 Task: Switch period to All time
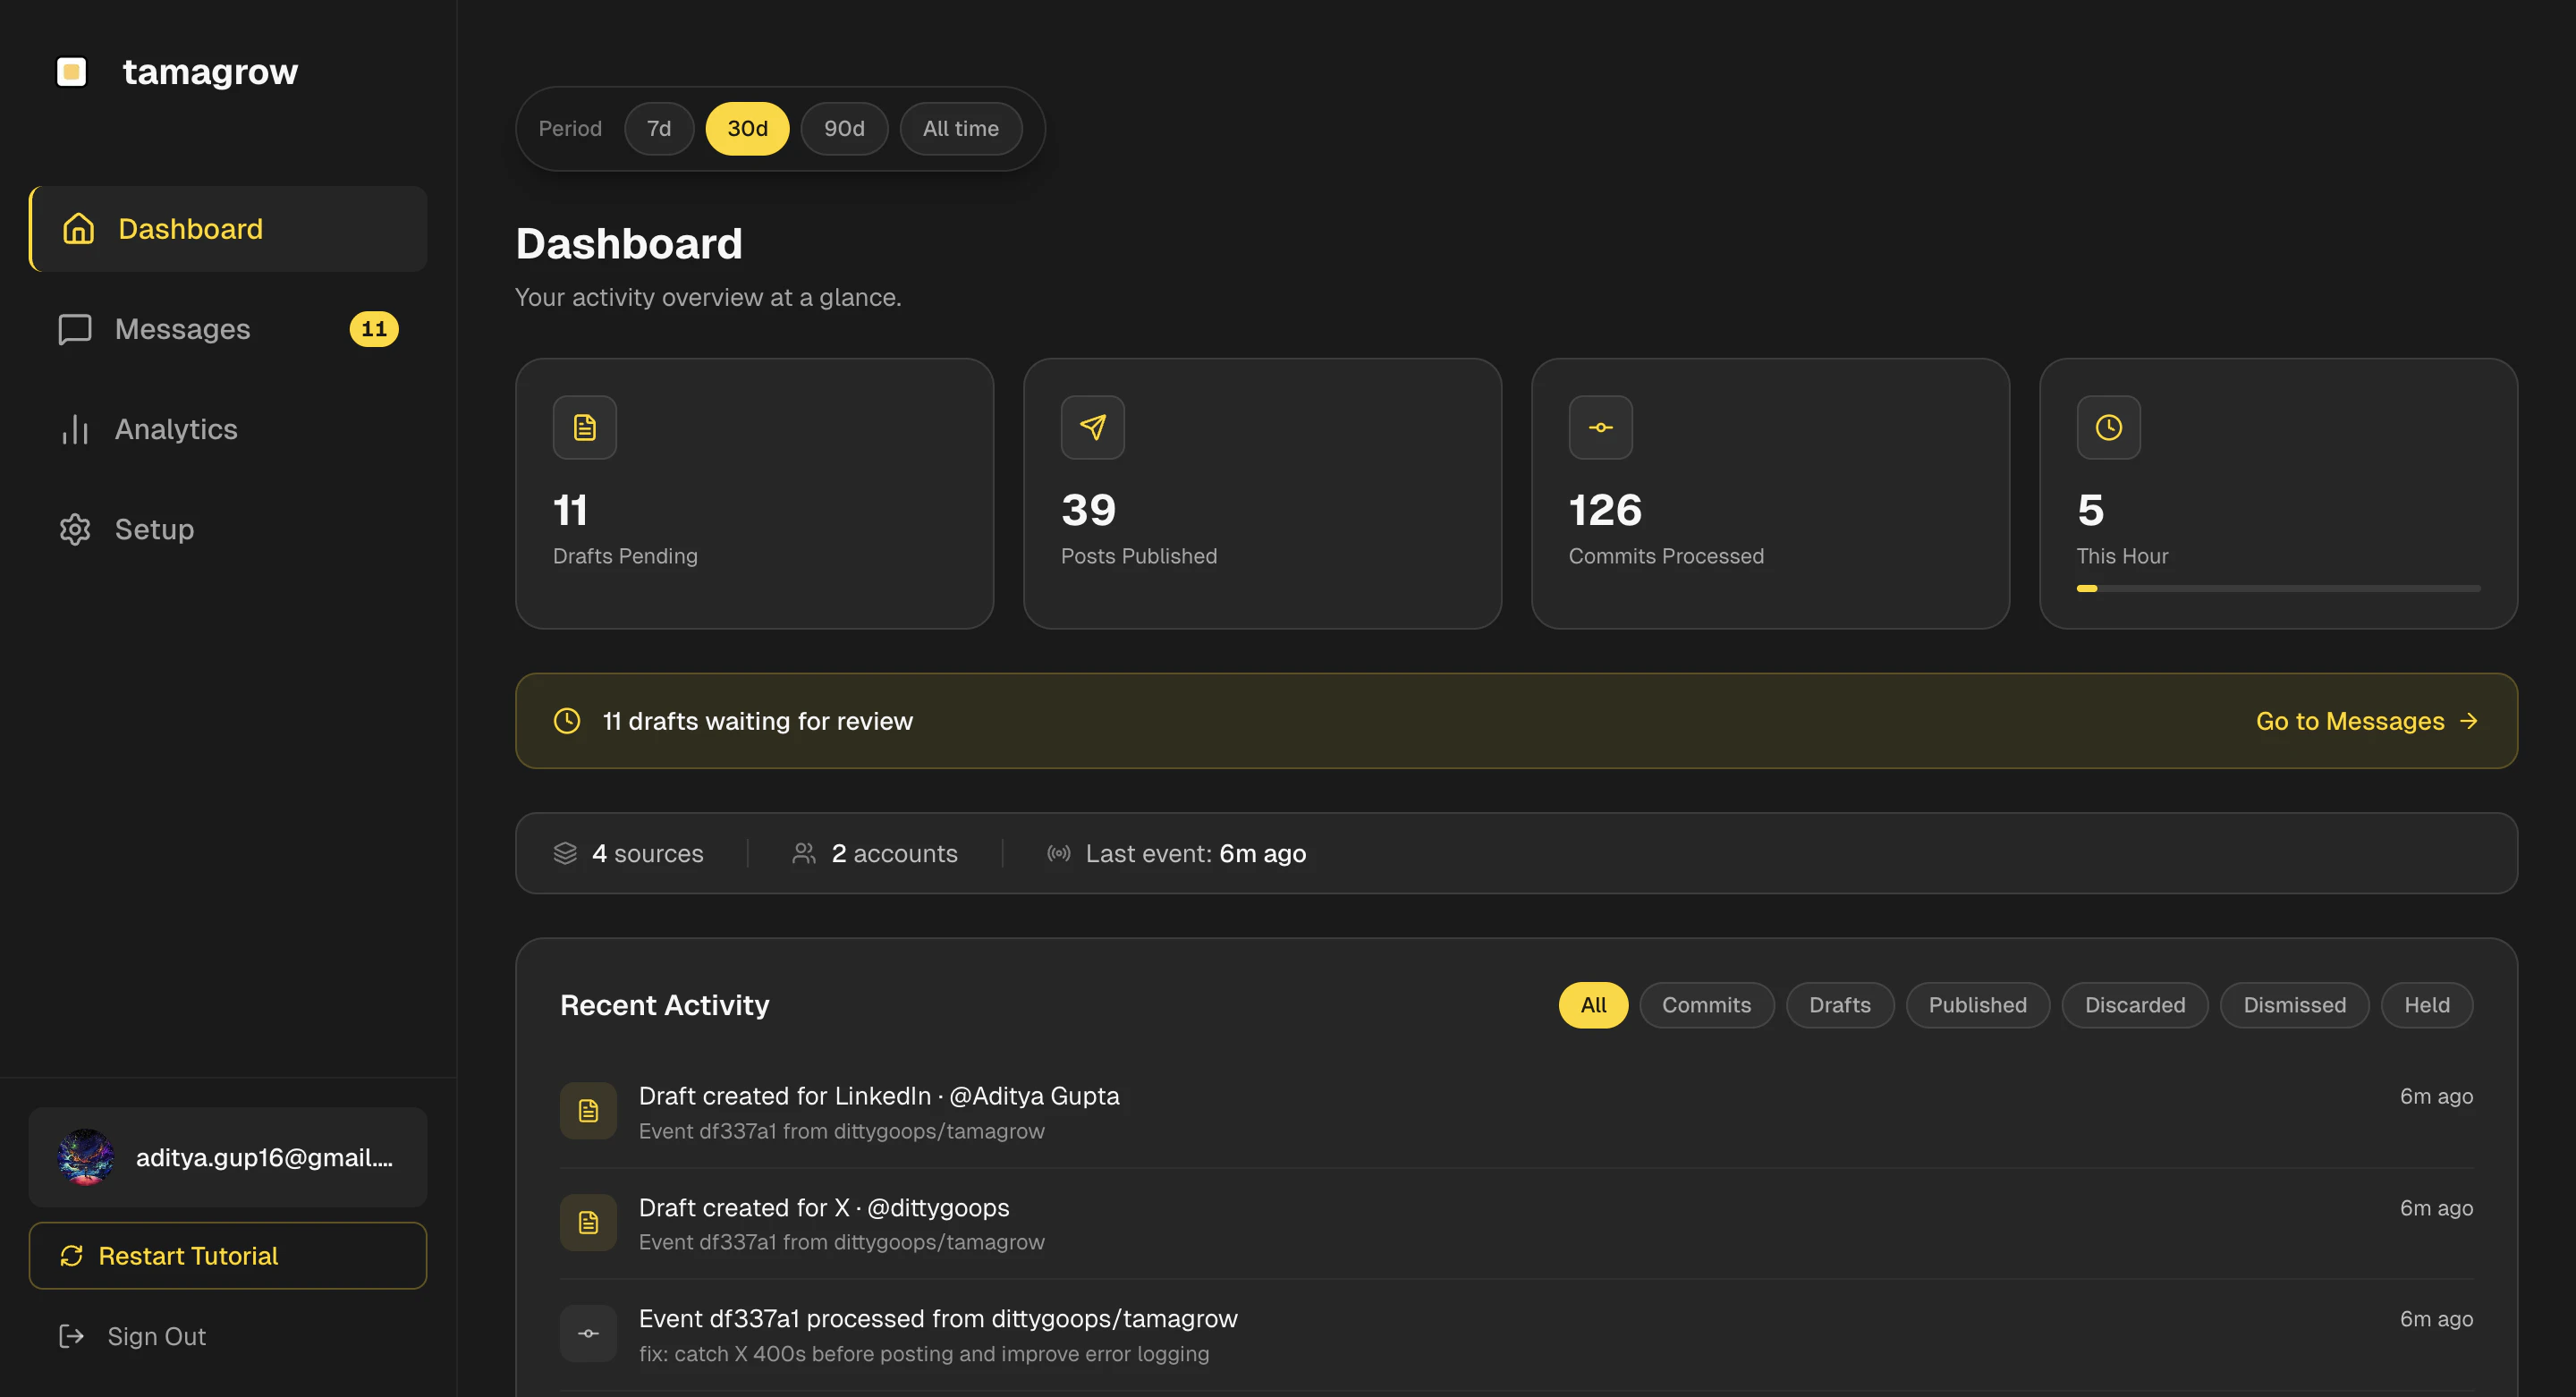(x=960, y=129)
